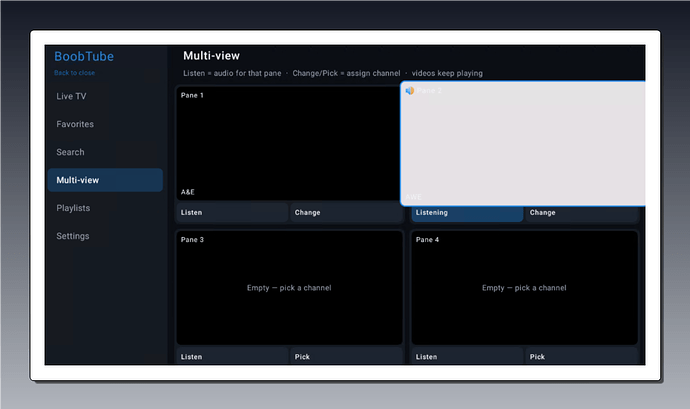Open the Playlists section
This screenshot has width=690, height=409.
pos(105,208)
